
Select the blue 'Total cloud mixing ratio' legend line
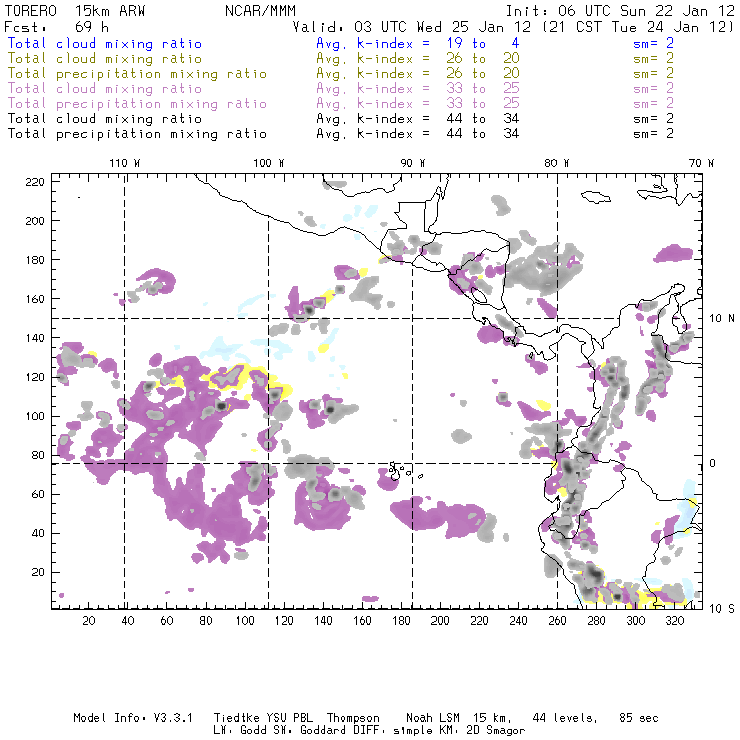coord(105,43)
